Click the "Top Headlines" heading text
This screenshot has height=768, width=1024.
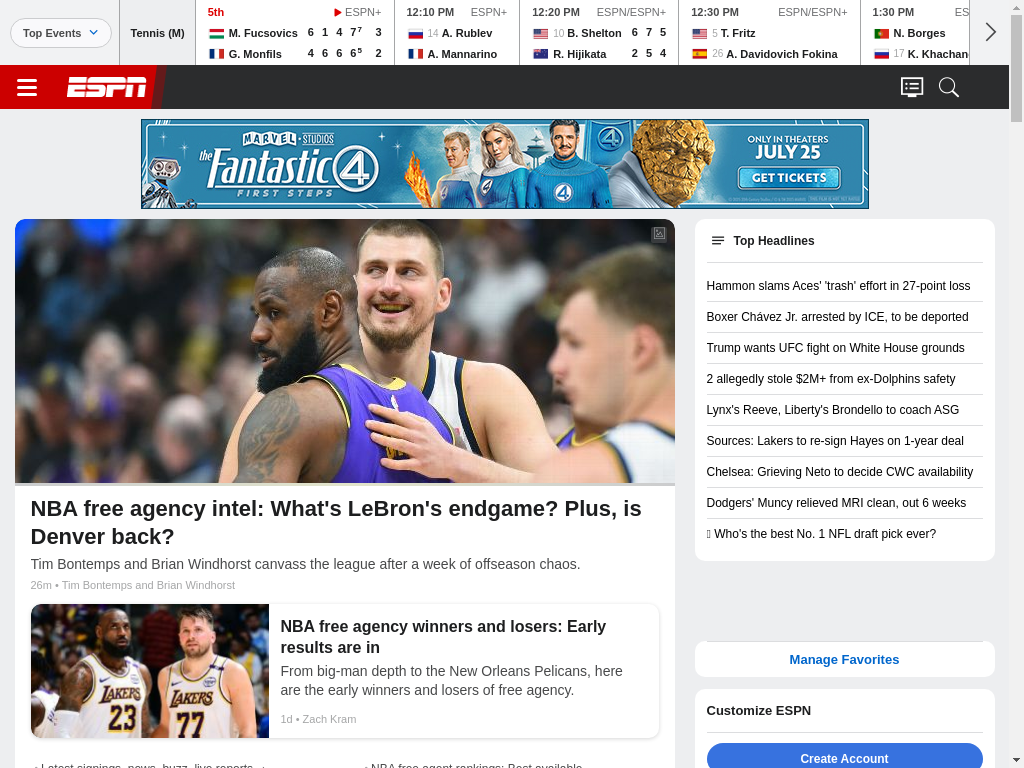tap(773, 241)
